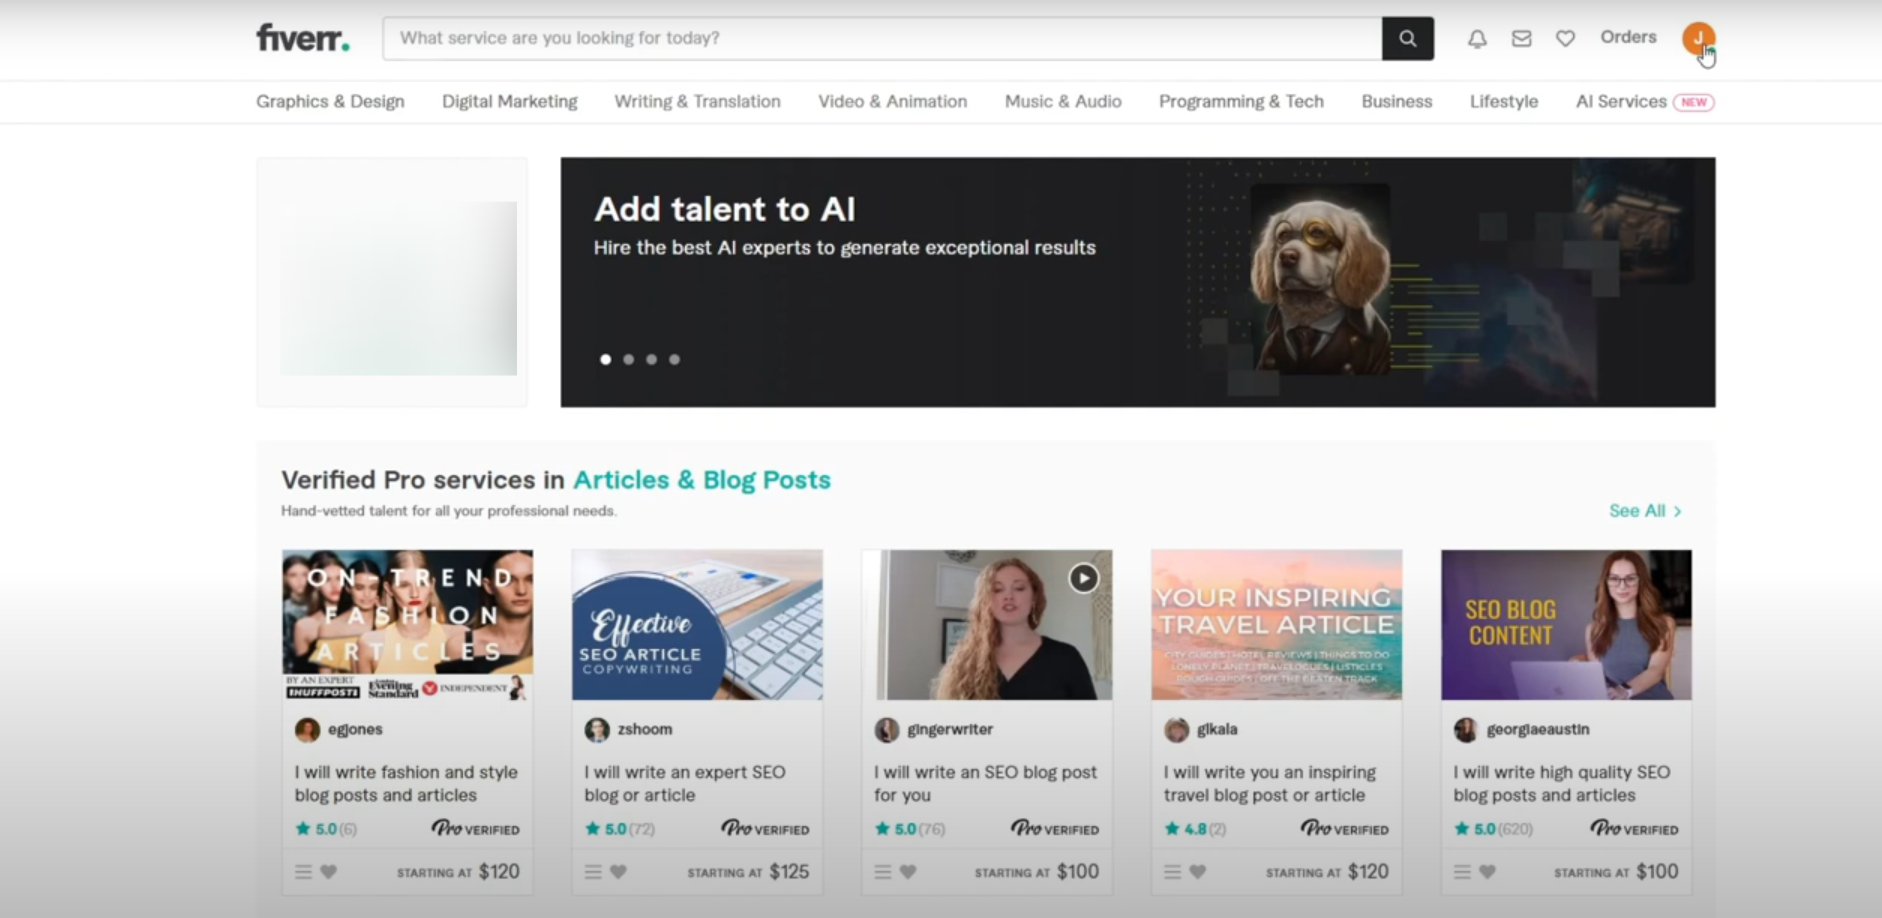The width and height of the screenshot is (1882, 918).
Task: Save georgiaeaustin gig to favorites
Action: pyautogui.click(x=1488, y=872)
